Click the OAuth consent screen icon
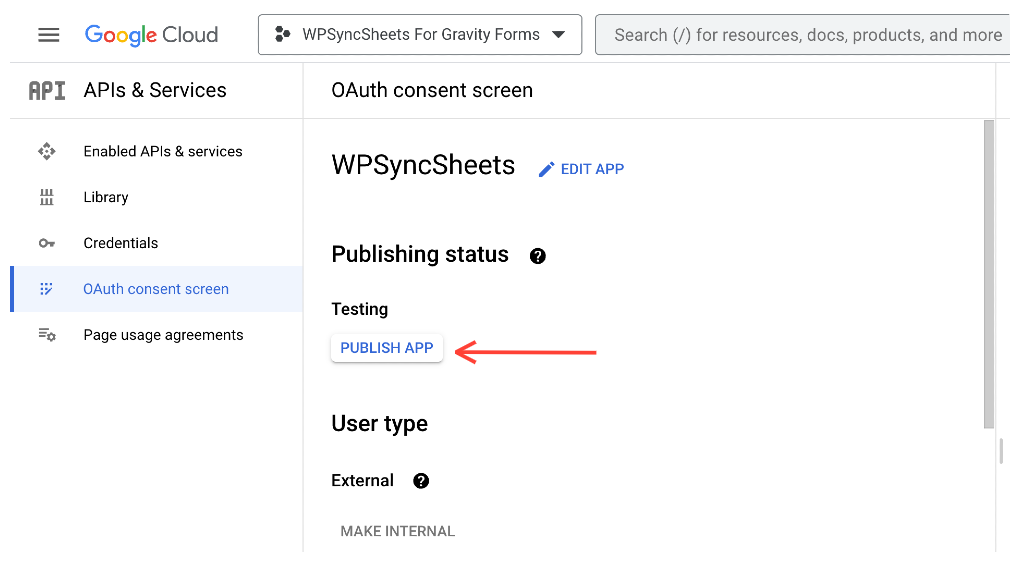This screenshot has height=562, width=1020. pos(46,289)
